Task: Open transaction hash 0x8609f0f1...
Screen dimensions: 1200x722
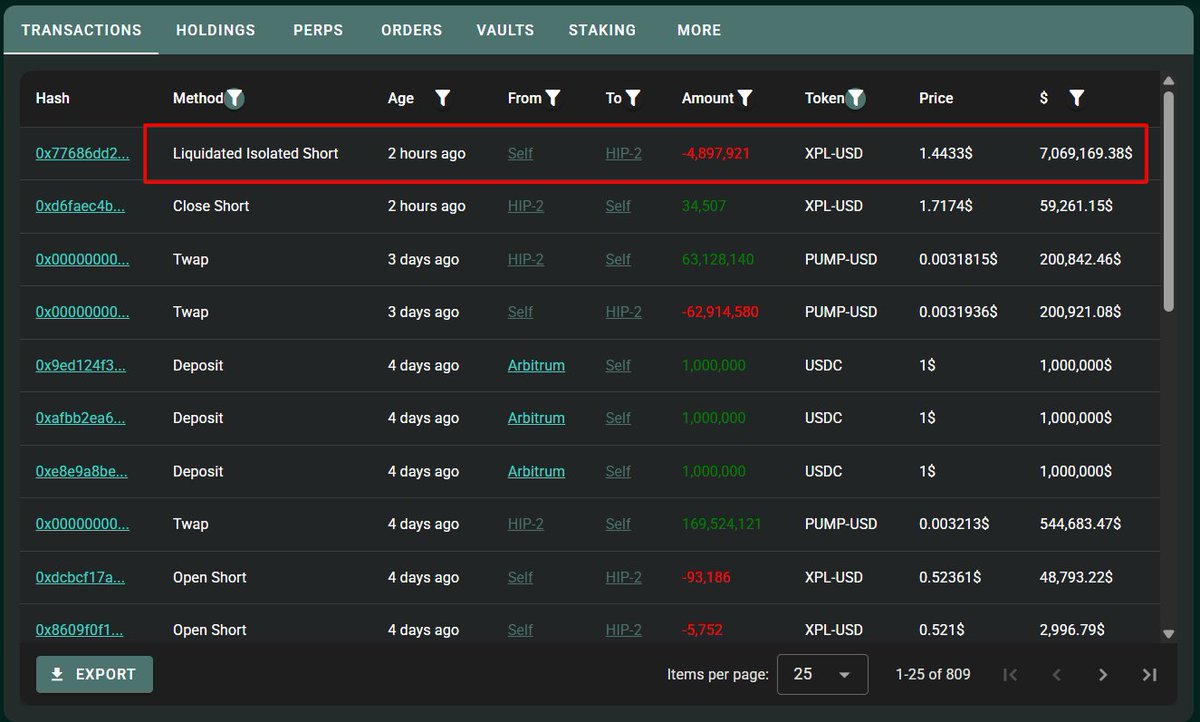Action: (x=80, y=630)
